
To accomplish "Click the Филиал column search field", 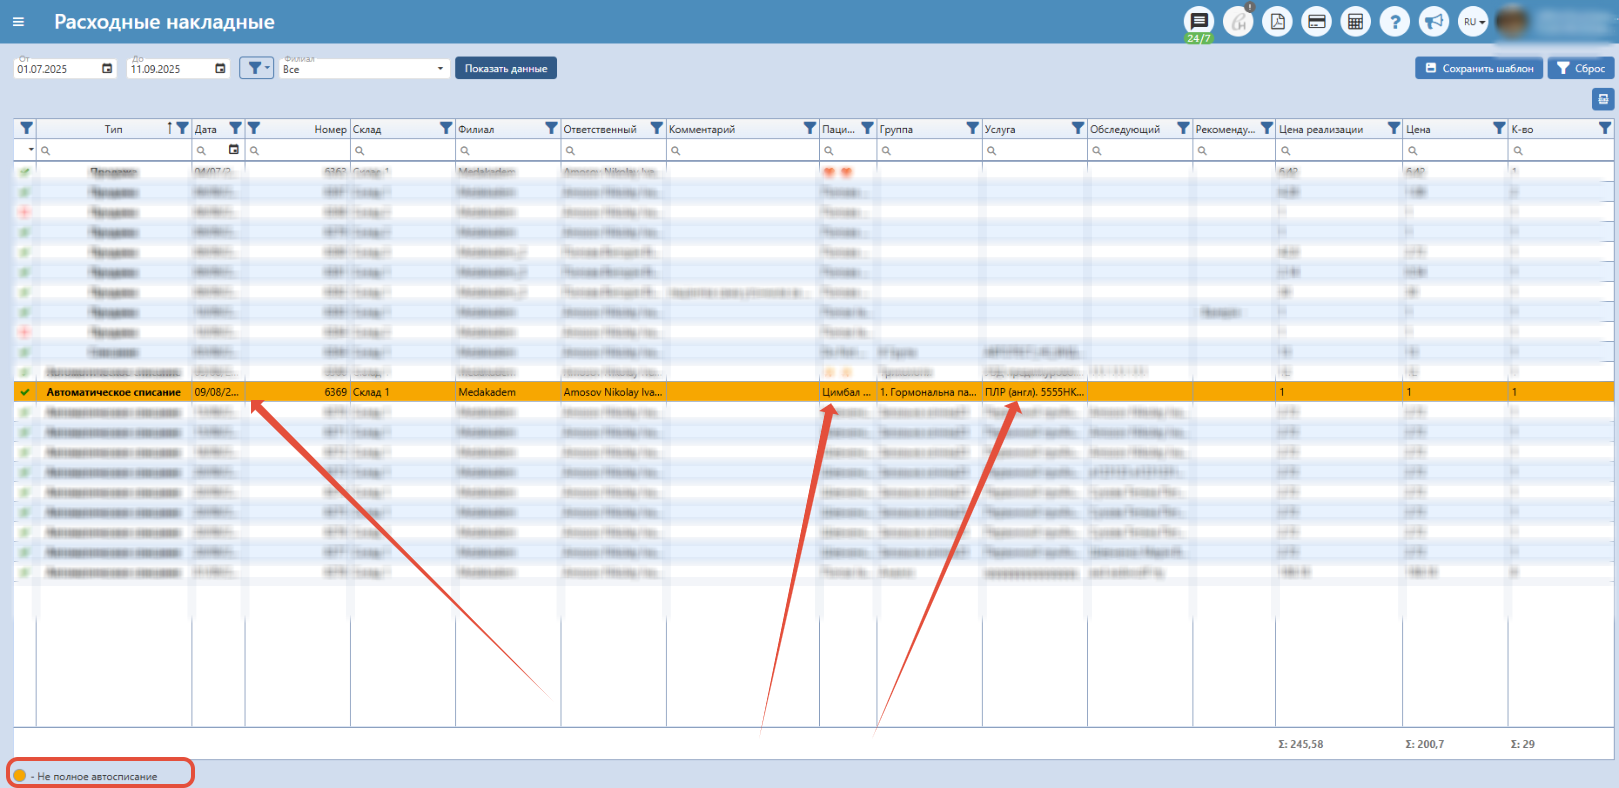I will pos(508,150).
